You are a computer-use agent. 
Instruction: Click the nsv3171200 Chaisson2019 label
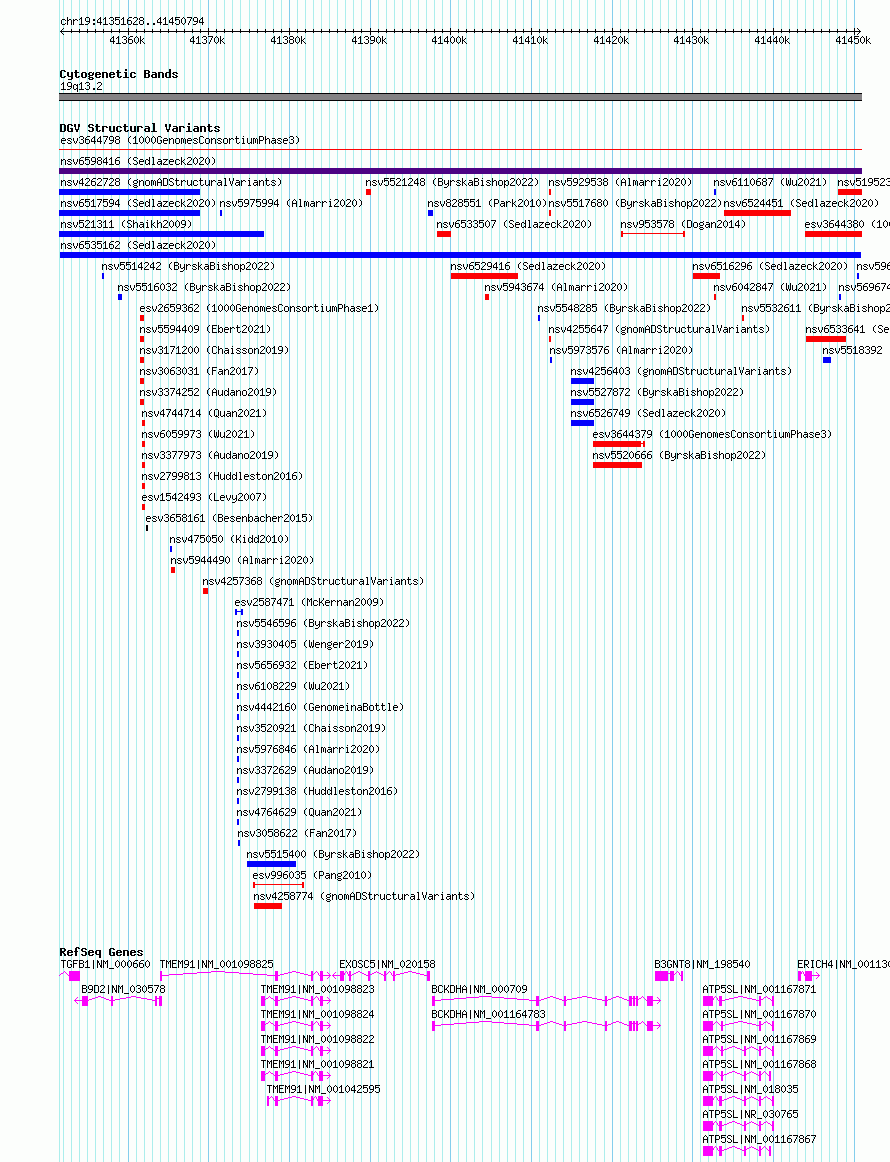pyautogui.click(x=214, y=350)
